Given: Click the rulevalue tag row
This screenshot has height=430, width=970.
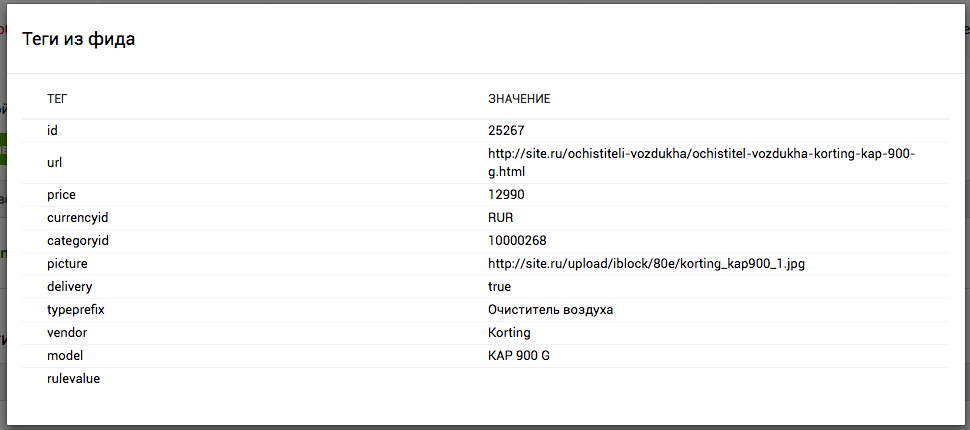Looking at the screenshot, I should pyautogui.click(x=74, y=379).
